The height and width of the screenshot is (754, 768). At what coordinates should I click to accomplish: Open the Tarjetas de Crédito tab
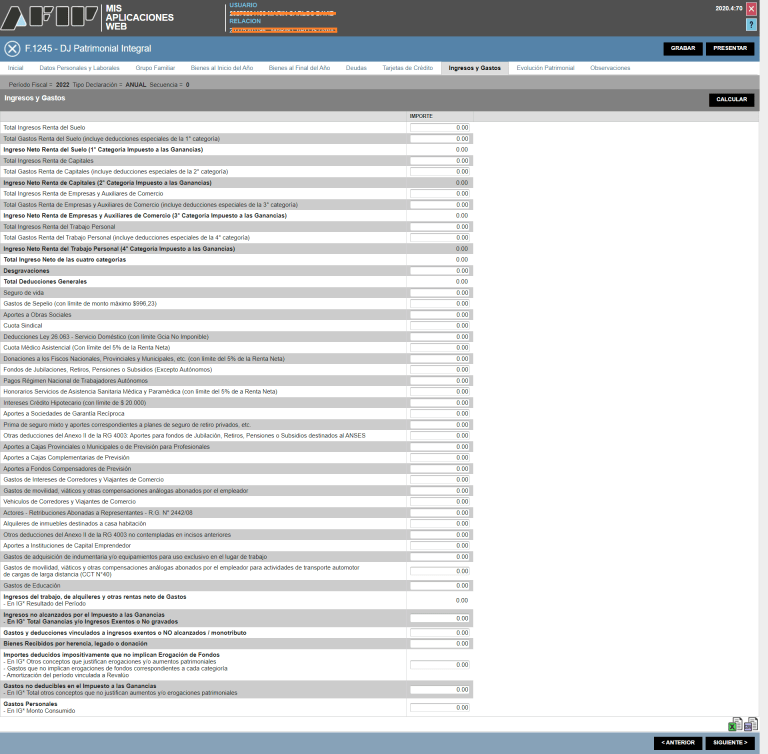[x=407, y=68]
